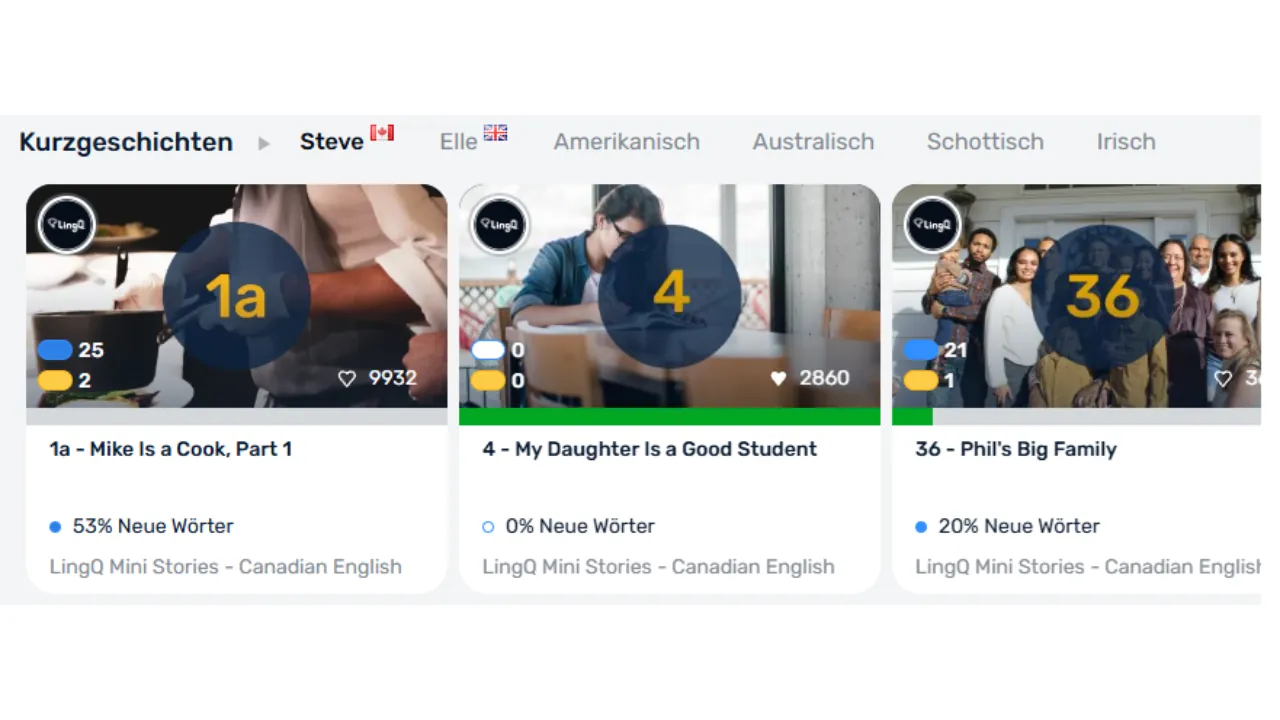Open the Irisch tab

(x=1126, y=142)
